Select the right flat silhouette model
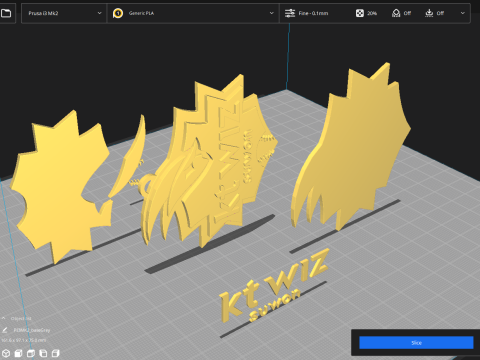Screen dimensions: 480x360 click(353, 147)
